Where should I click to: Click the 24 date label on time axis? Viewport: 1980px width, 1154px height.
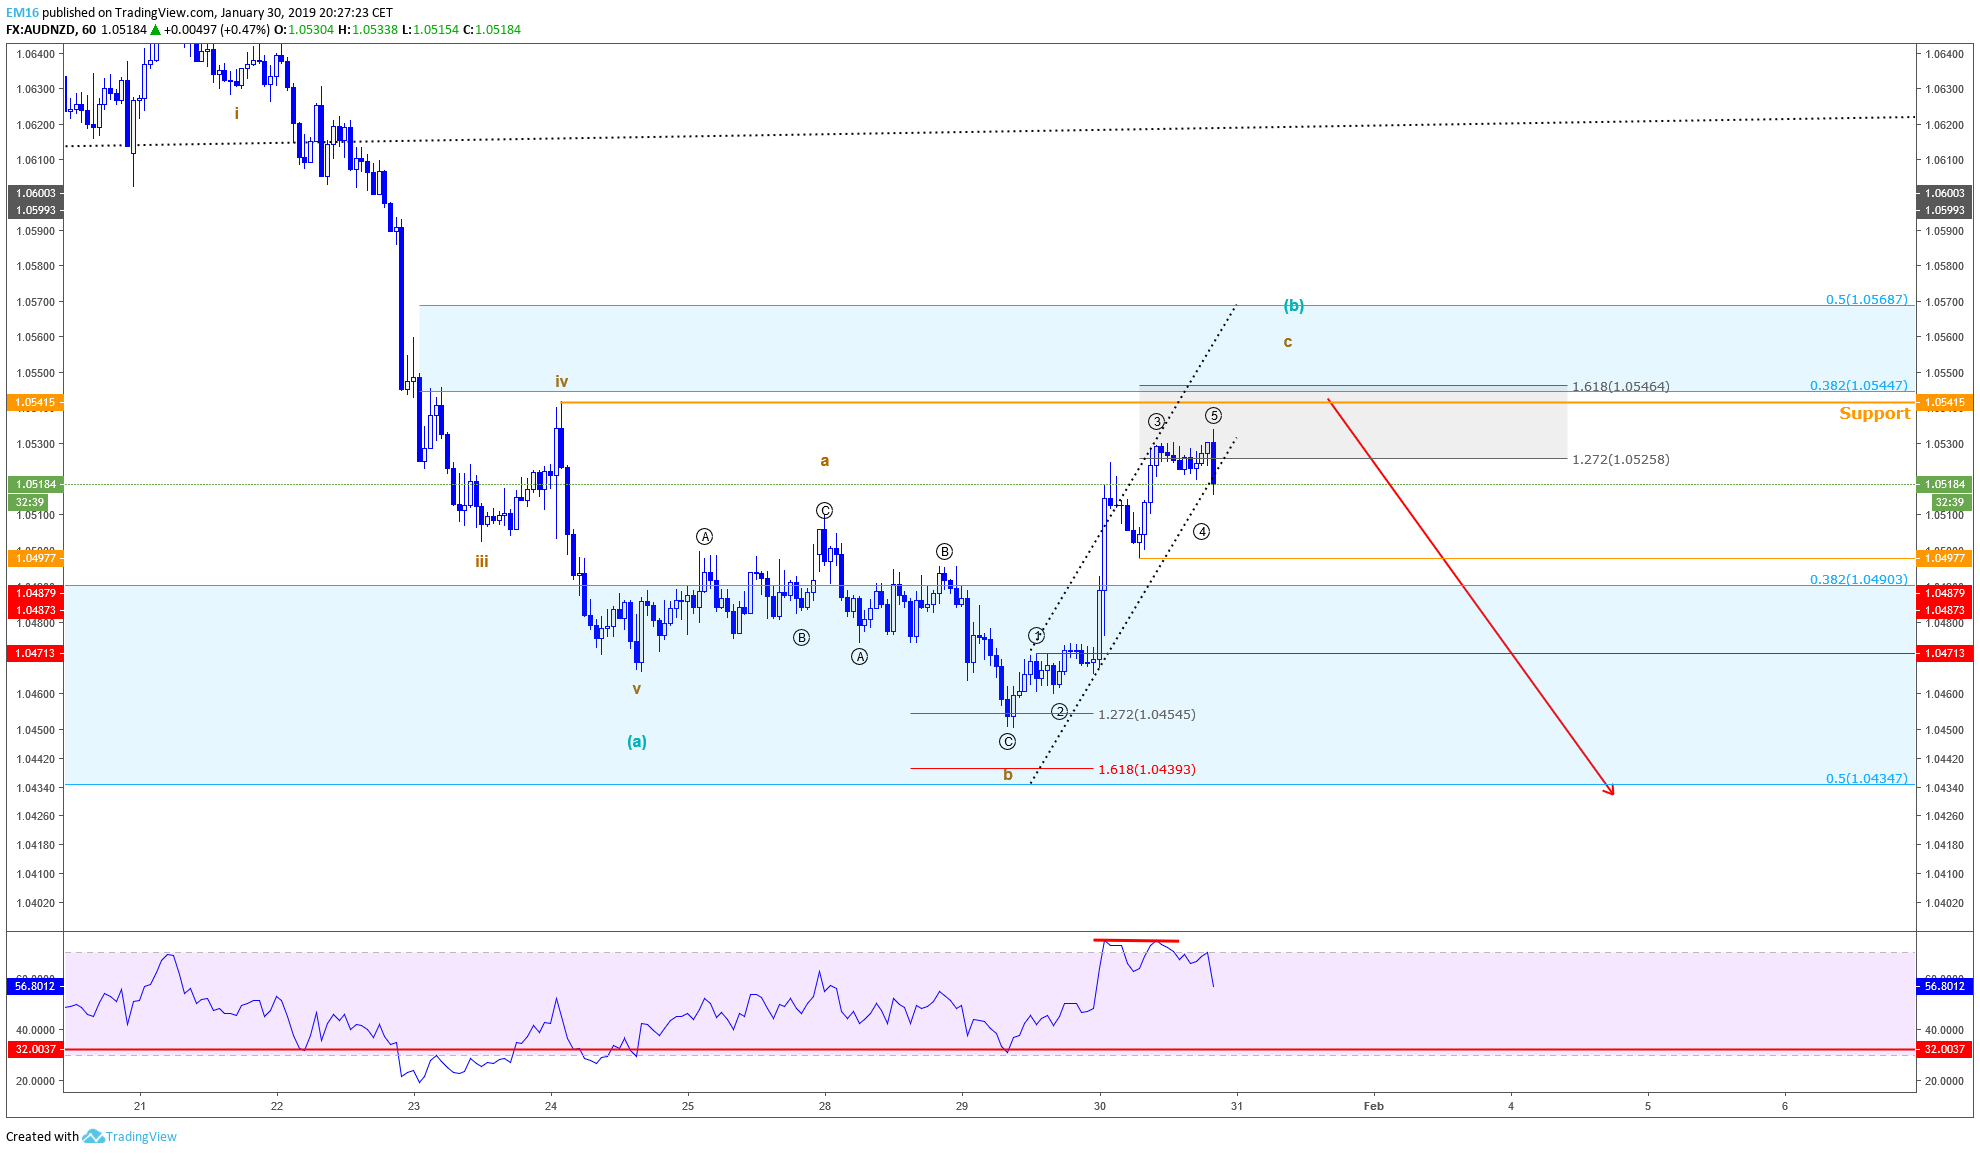[x=551, y=1106]
